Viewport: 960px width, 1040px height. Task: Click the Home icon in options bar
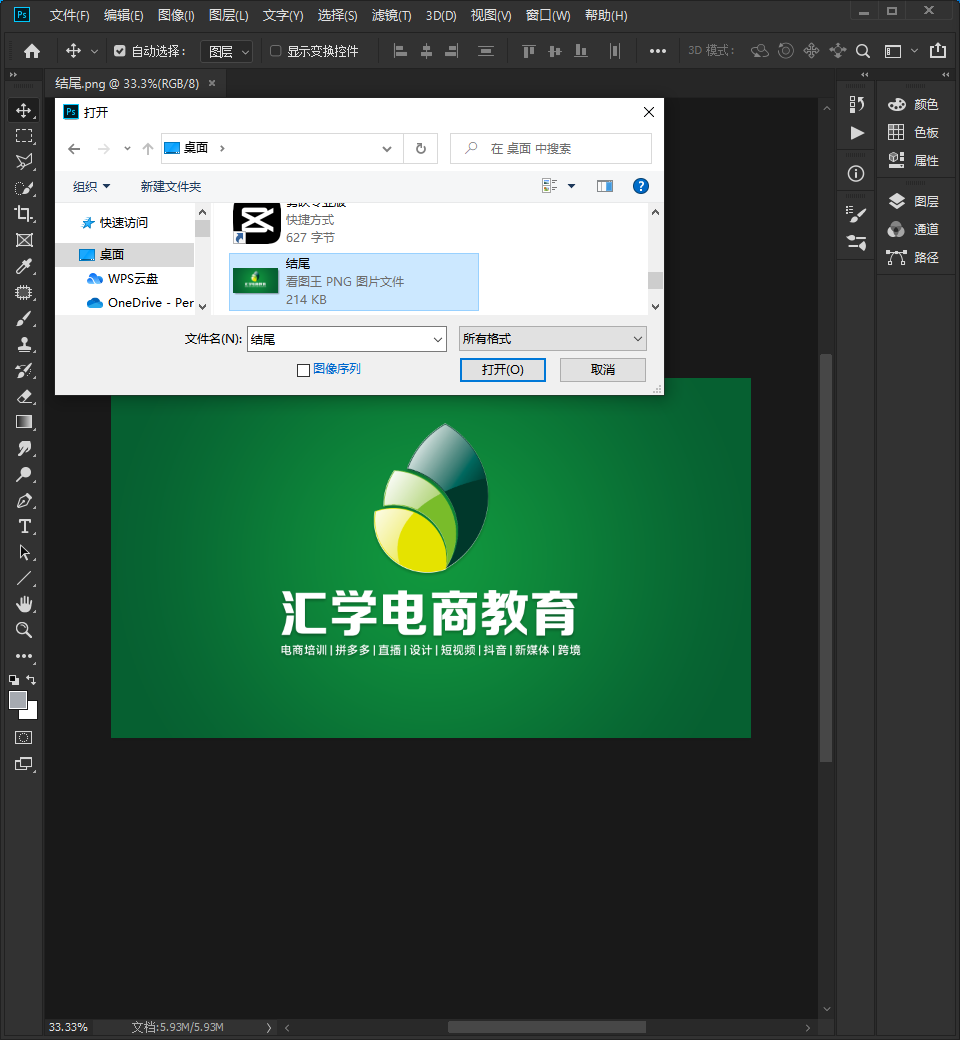(32, 51)
